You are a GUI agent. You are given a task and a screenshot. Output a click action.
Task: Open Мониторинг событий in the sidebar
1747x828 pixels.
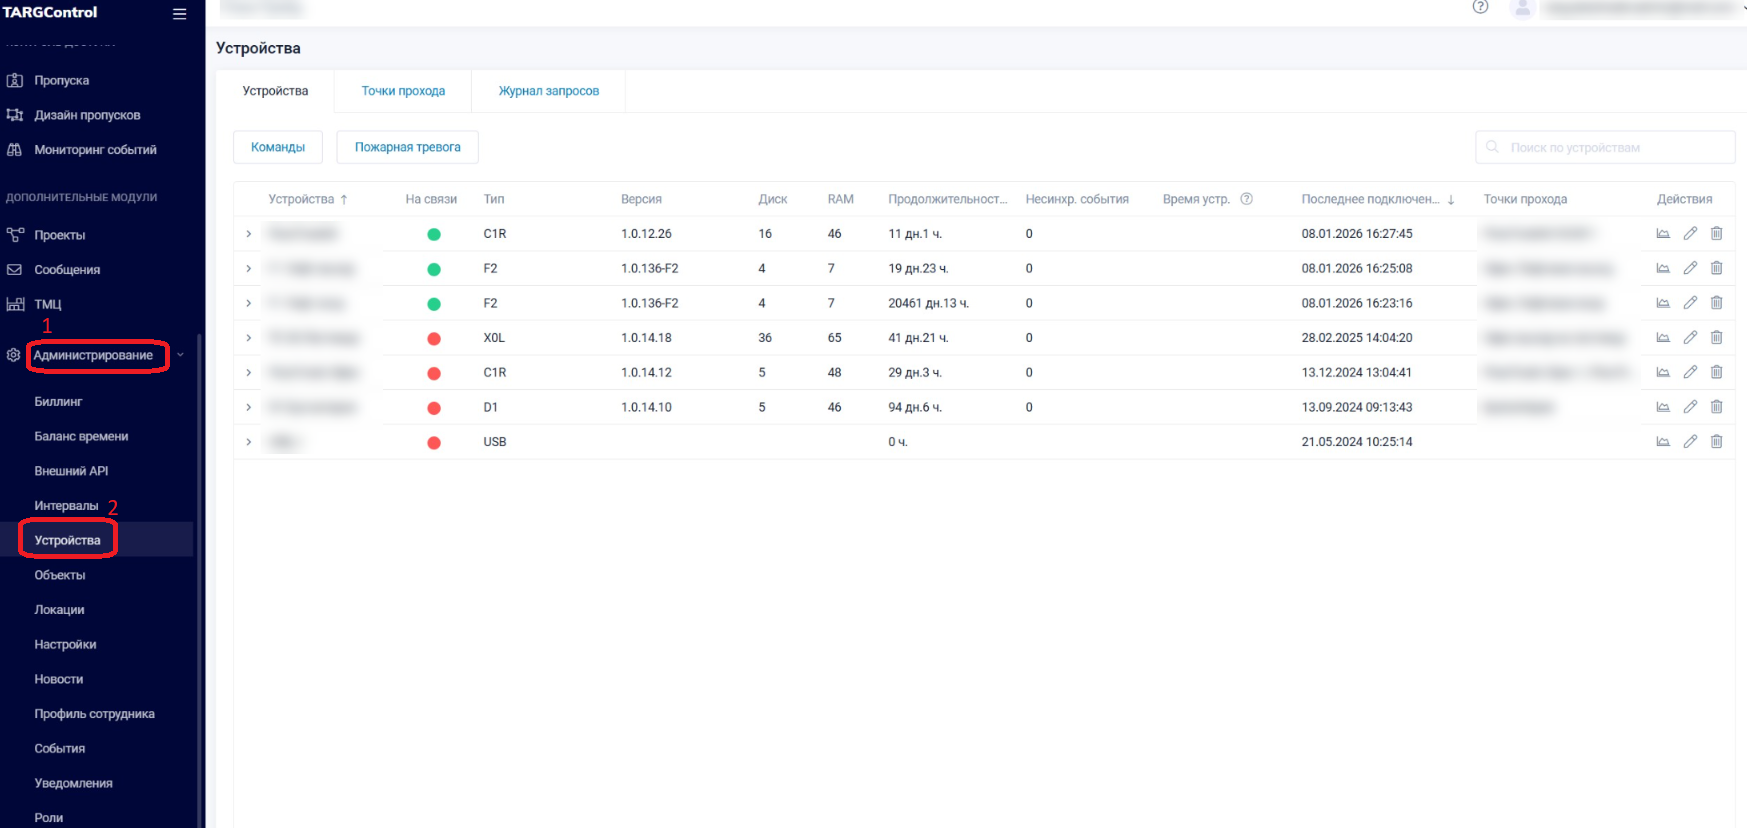(x=95, y=150)
